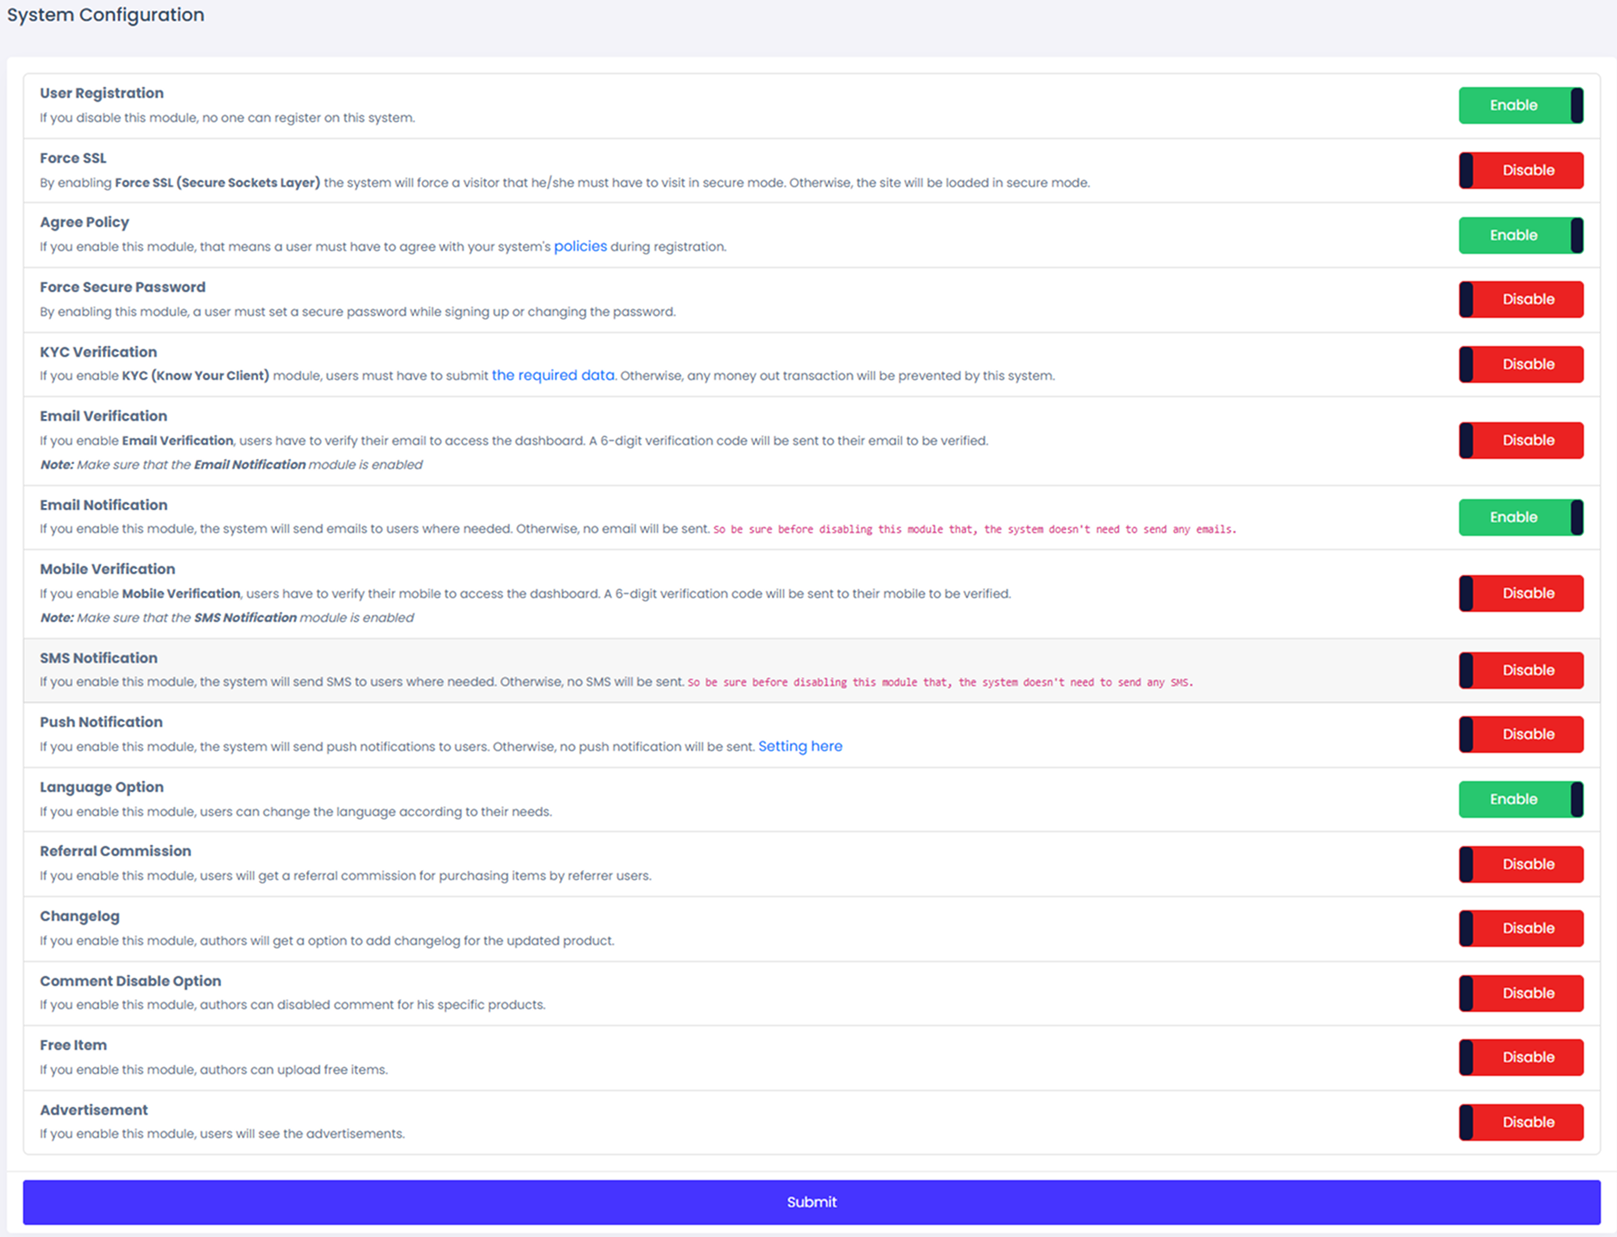Click the pink warning about sending SMS
This screenshot has width=1617, height=1237.
pos(940,682)
